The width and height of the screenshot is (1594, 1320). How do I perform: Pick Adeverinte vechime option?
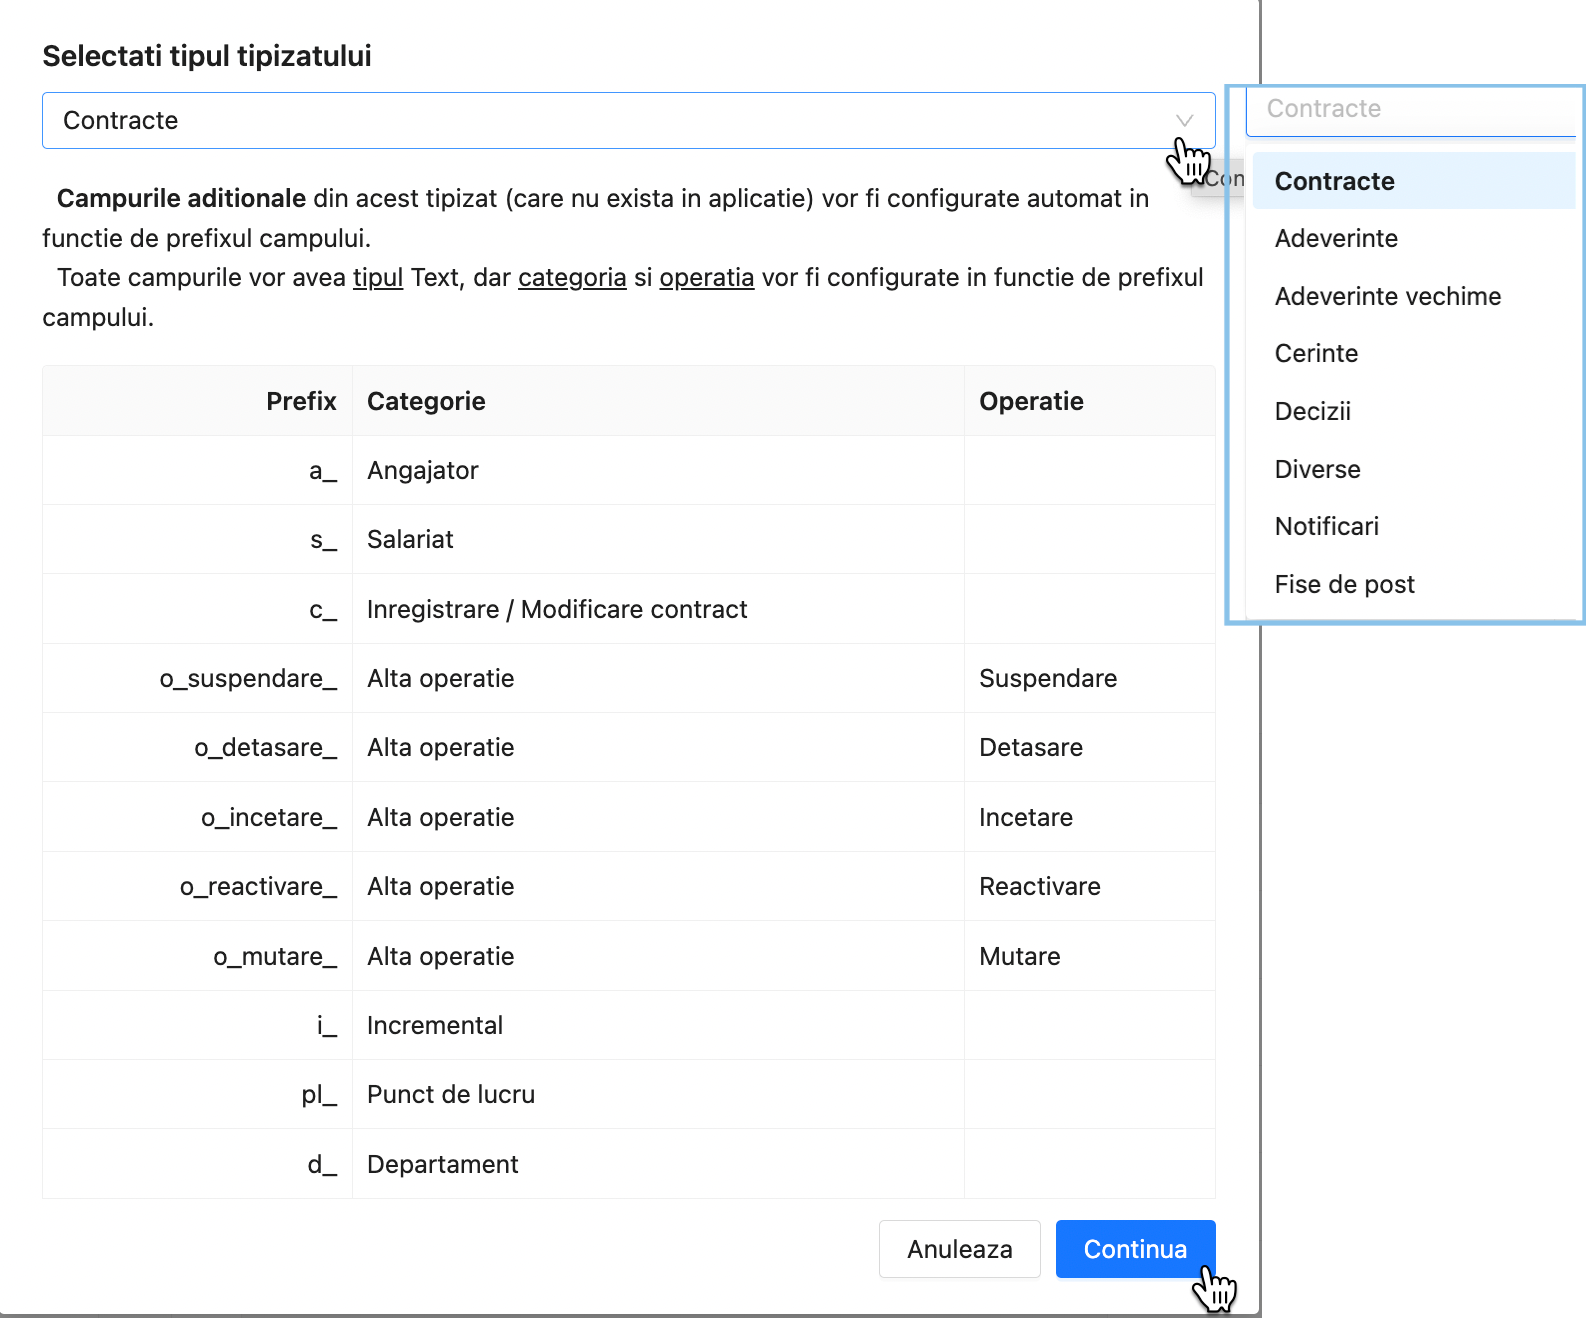pos(1413,296)
